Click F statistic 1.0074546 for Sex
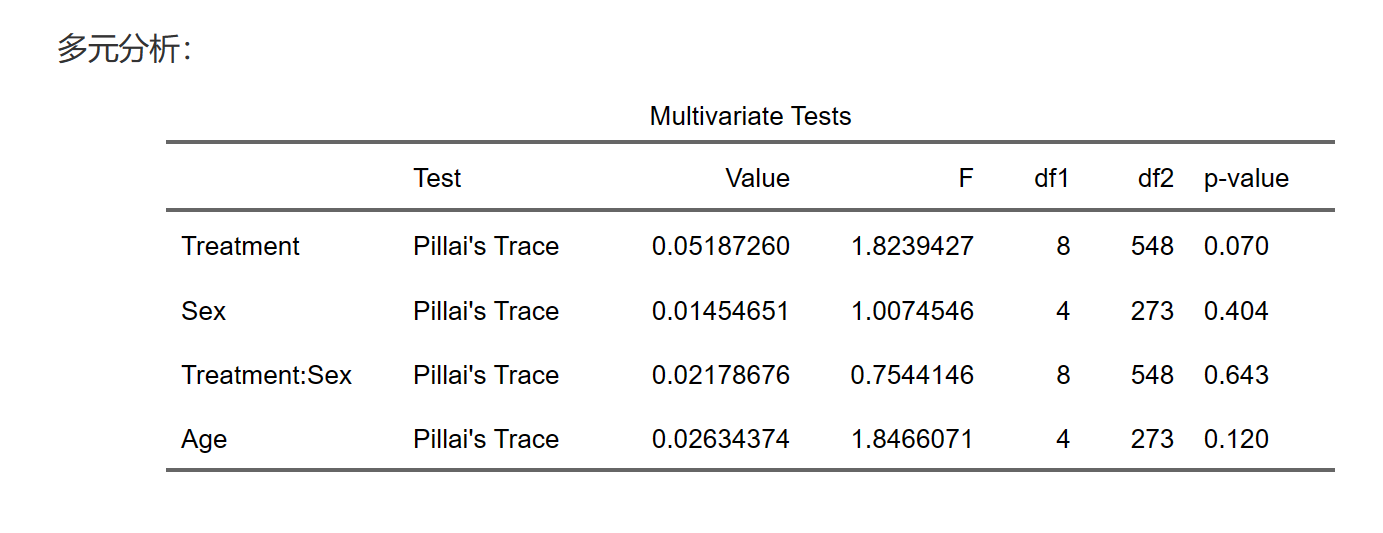The width and height of the screenshot is (1383, 533). [911, 312]
